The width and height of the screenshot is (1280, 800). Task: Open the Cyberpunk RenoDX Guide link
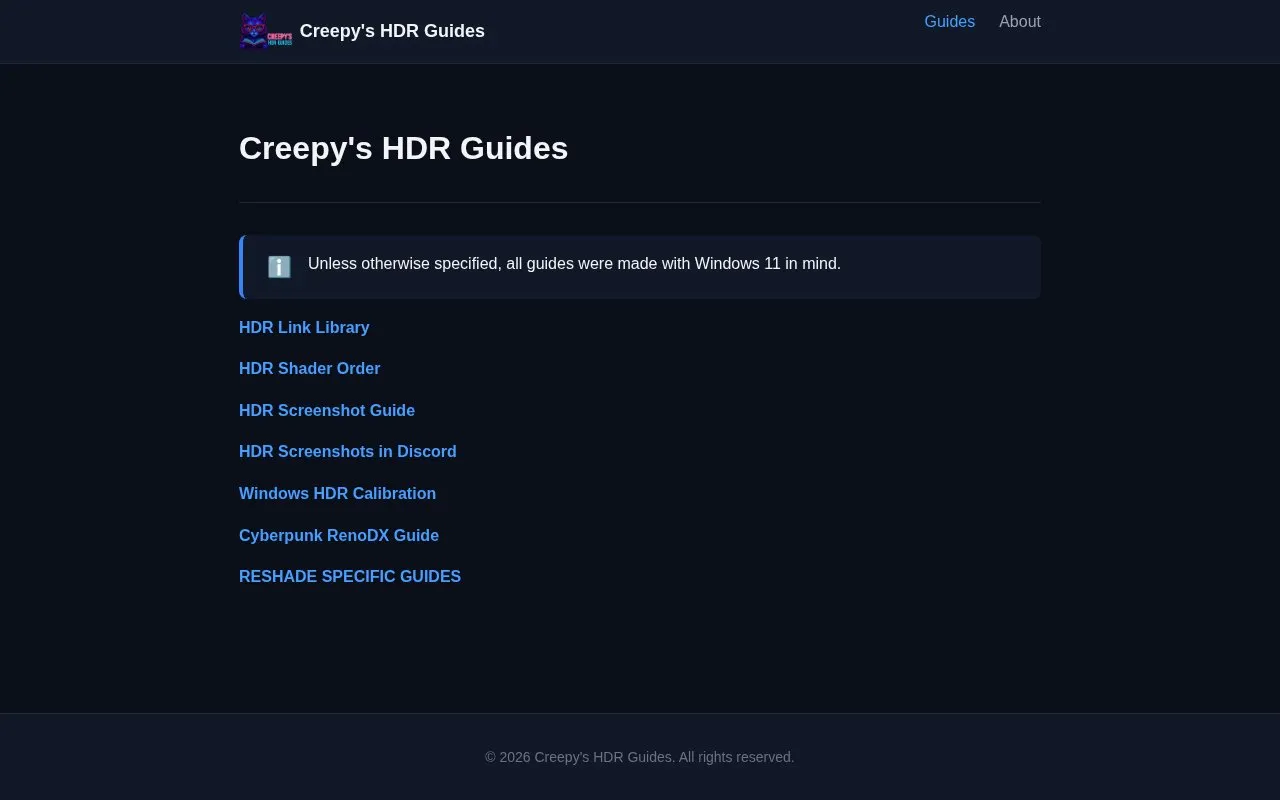tap(339, 536)
